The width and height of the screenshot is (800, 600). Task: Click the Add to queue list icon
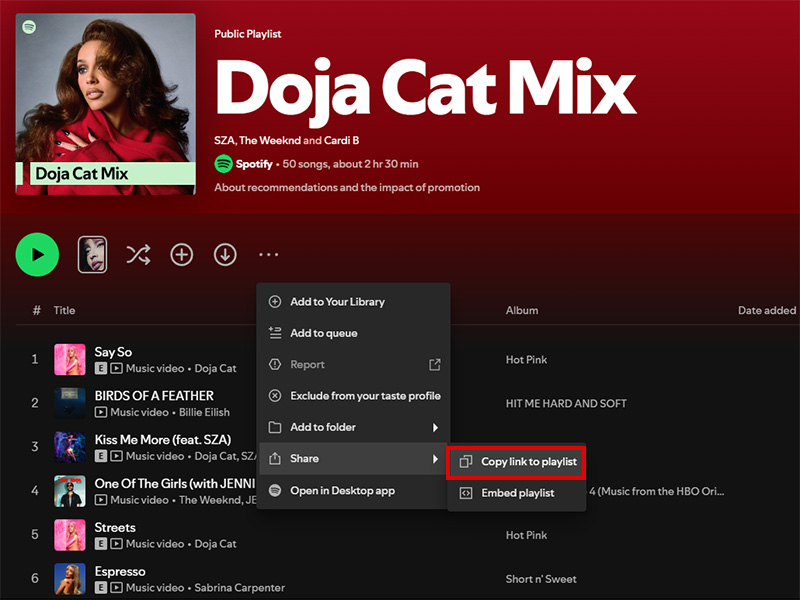(275, 333)
